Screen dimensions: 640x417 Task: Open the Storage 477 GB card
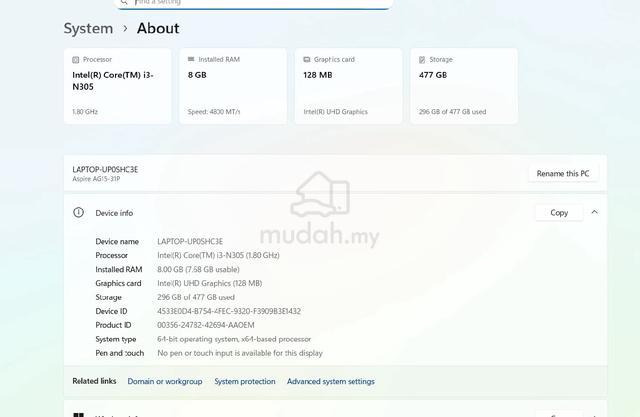tap(464, 86)
